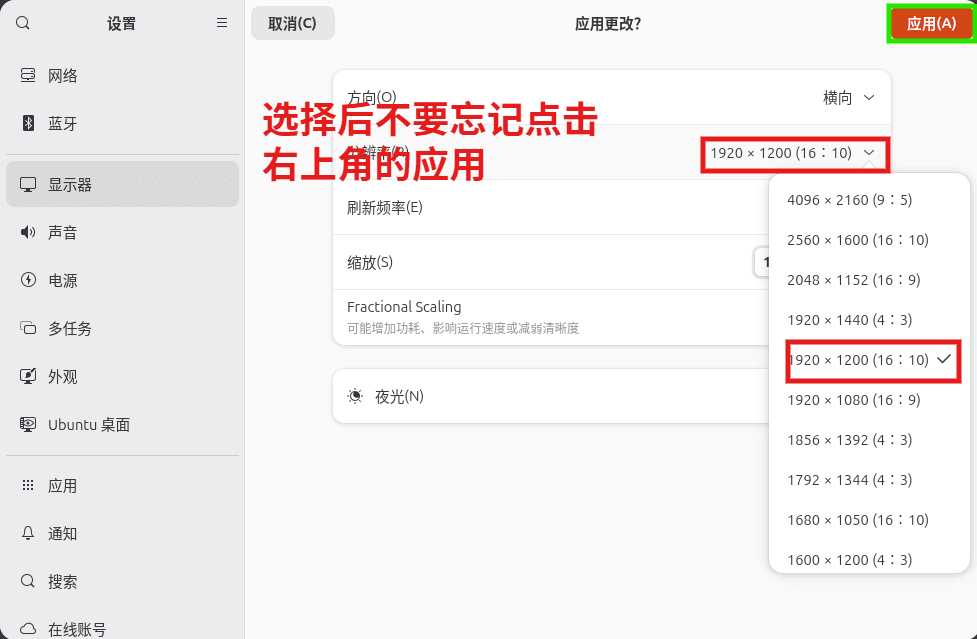The width and height of the screenshot is (977, 639).
Task: Open the 夜光 night light row
Action: [551, 397]
